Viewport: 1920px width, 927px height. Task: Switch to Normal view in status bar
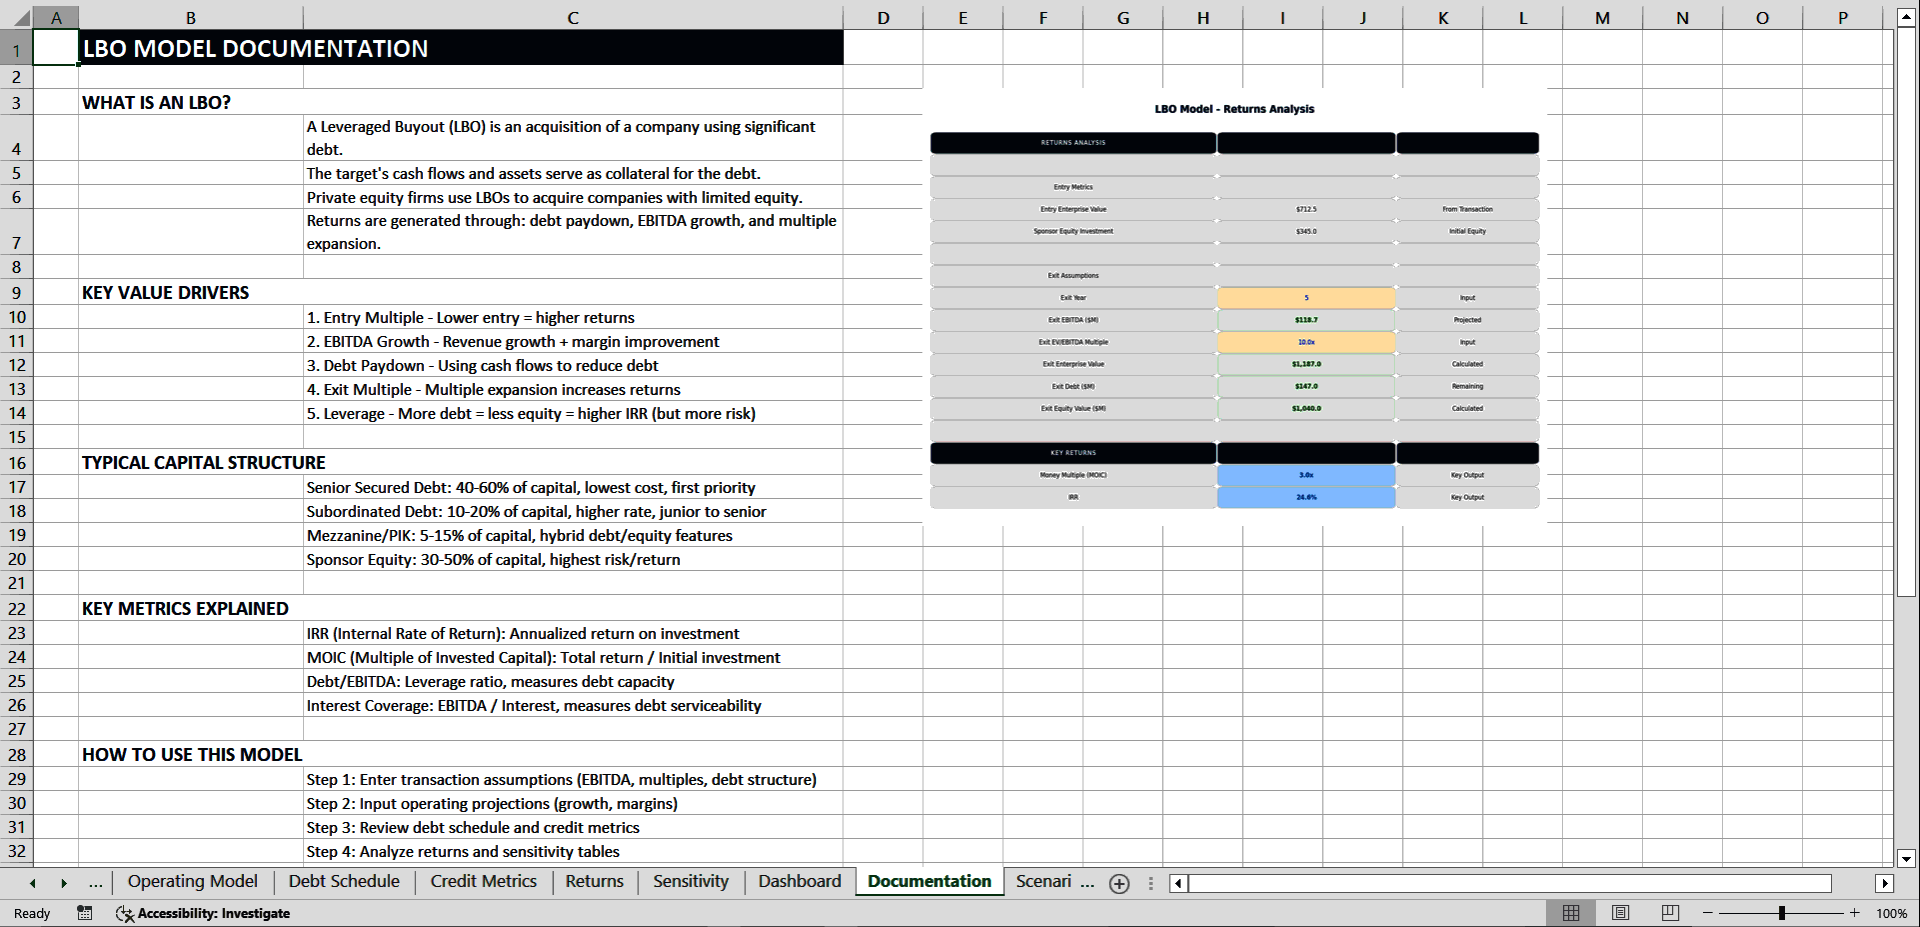pyautogui.click(x=1570, y=913)
